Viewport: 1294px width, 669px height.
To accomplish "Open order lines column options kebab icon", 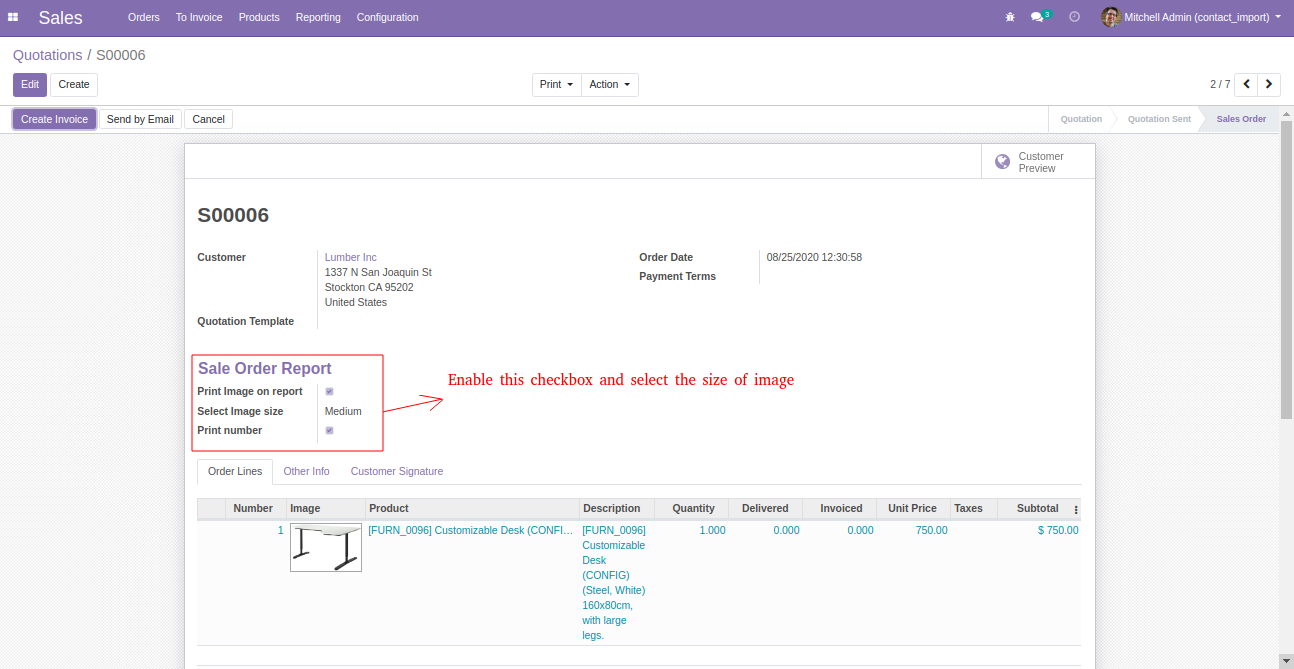I will (x=1076, y=509).
